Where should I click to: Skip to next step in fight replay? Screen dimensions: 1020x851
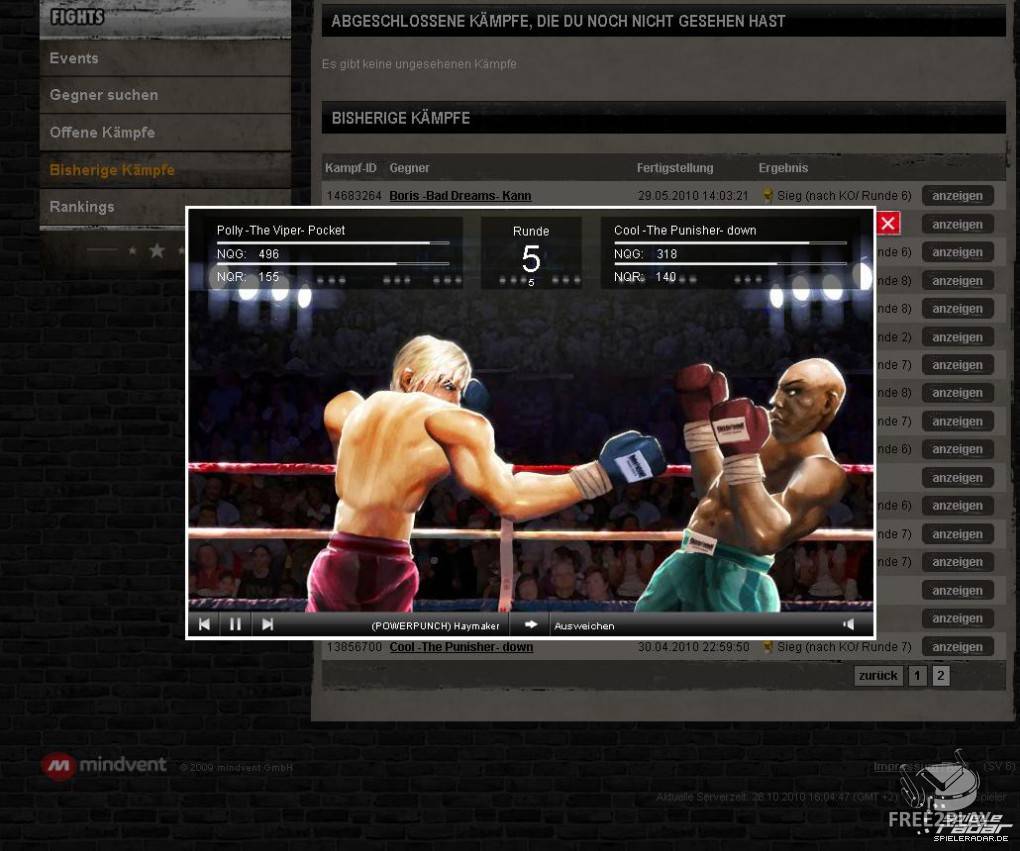(x=267, y=625)
